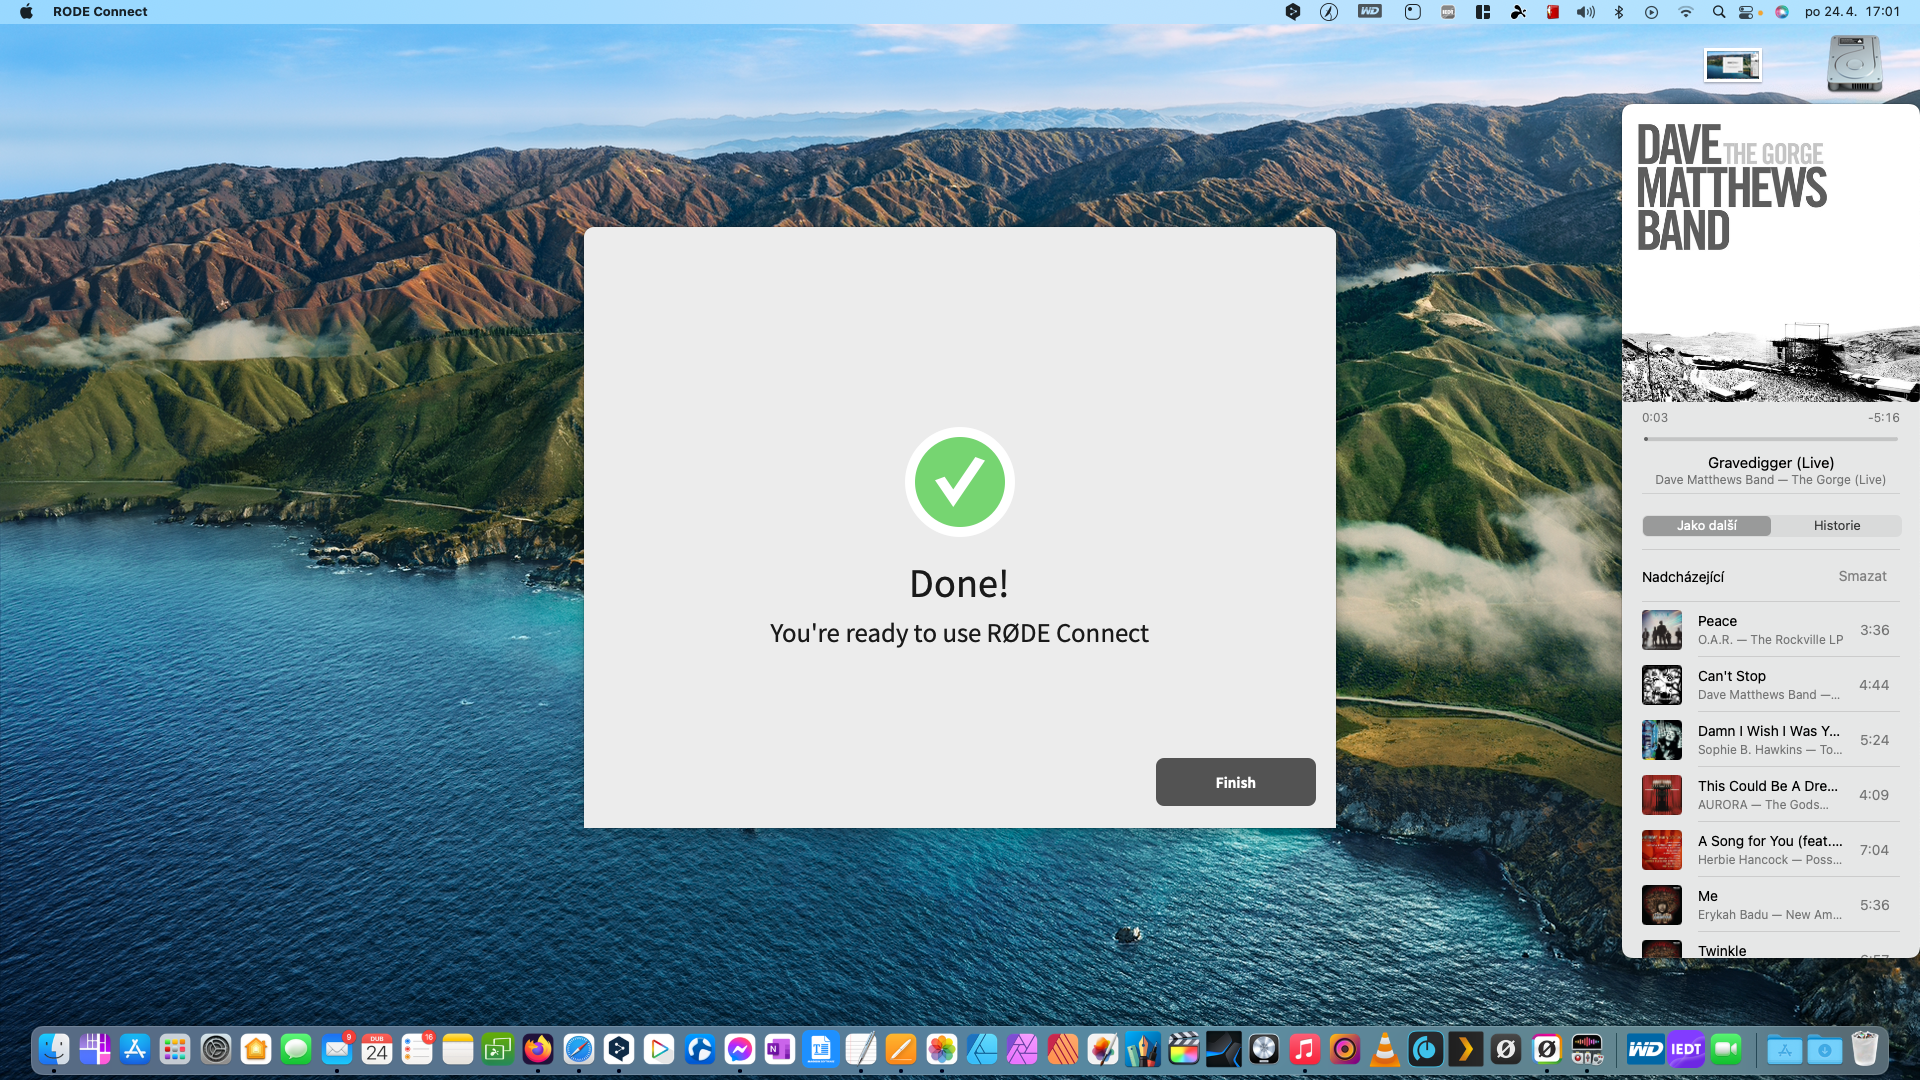This screenshot has height=1080, width=1920.
Task: Open the sound volume menu bar icon
Action: click(x=1586, y=12)
